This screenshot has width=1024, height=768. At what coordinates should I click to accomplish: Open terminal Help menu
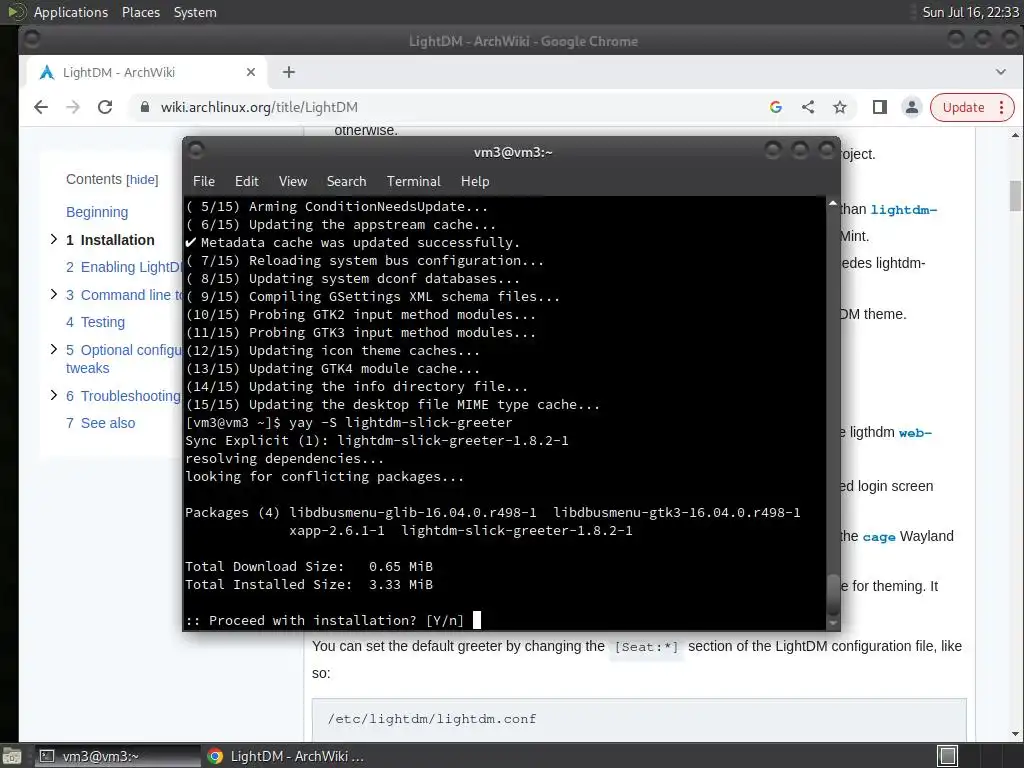tap(475, 182)
